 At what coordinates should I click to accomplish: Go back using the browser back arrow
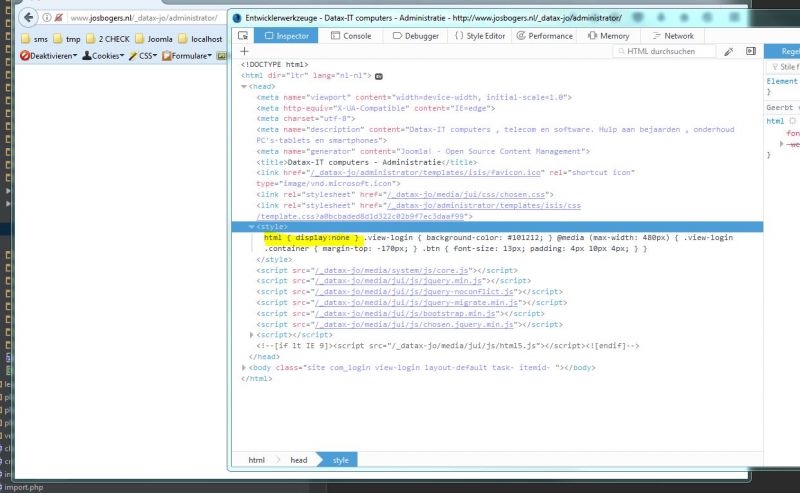point(29,18)
